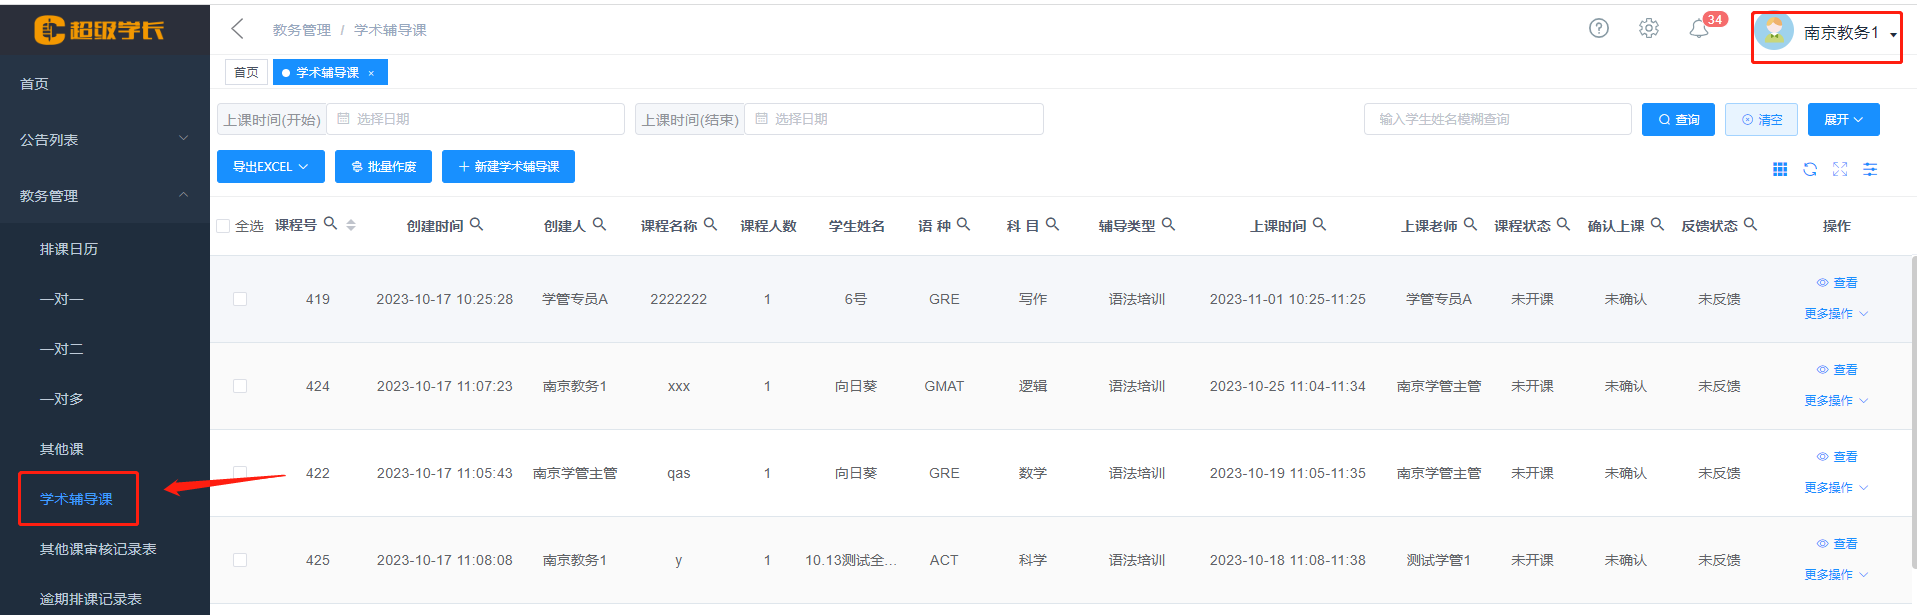Click the back arrow in header
This screenshot has height=615, width=1917.
point(237,29)
